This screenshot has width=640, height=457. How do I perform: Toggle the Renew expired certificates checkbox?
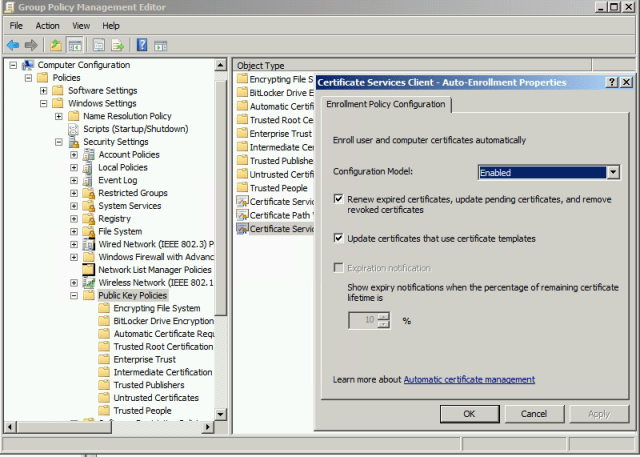(338, 199)
